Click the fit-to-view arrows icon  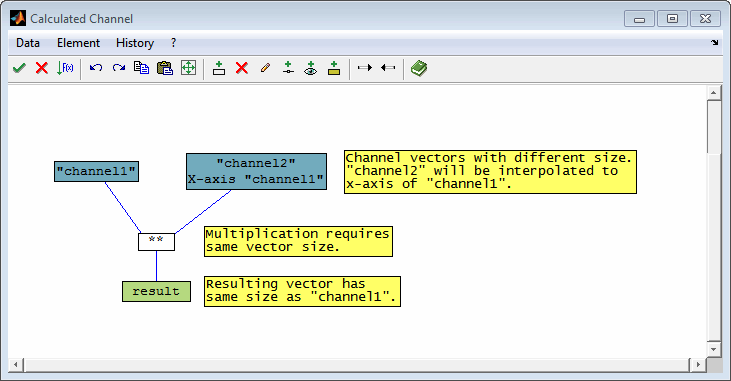(188, 68)
